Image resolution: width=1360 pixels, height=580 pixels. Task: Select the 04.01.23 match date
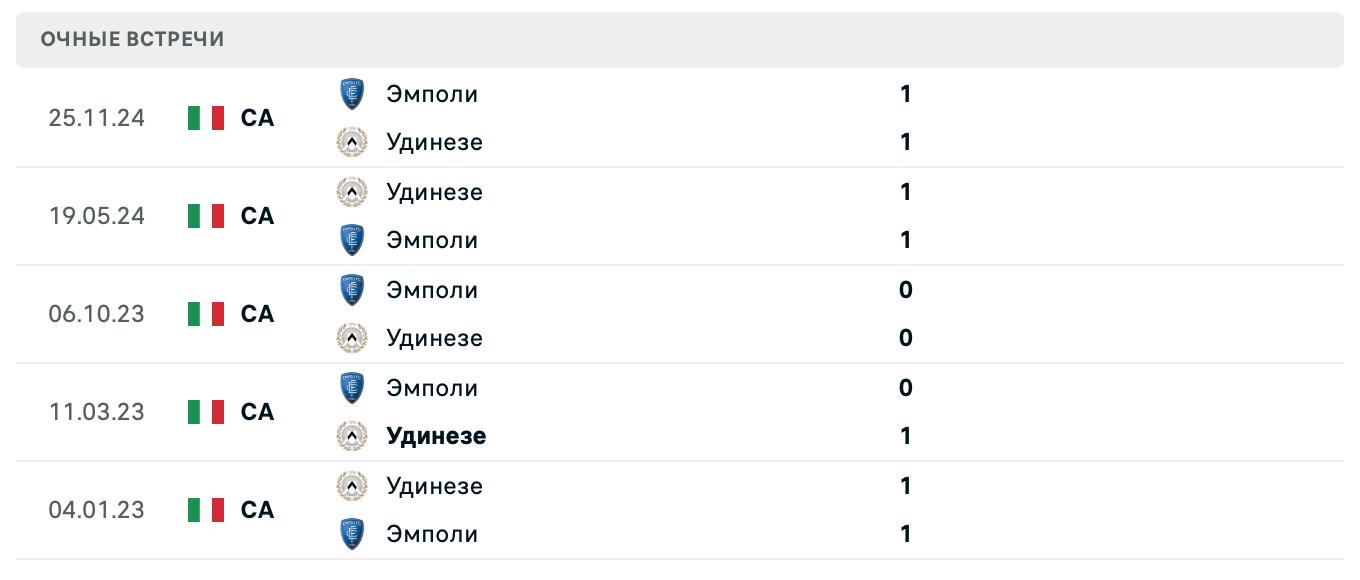96,510
